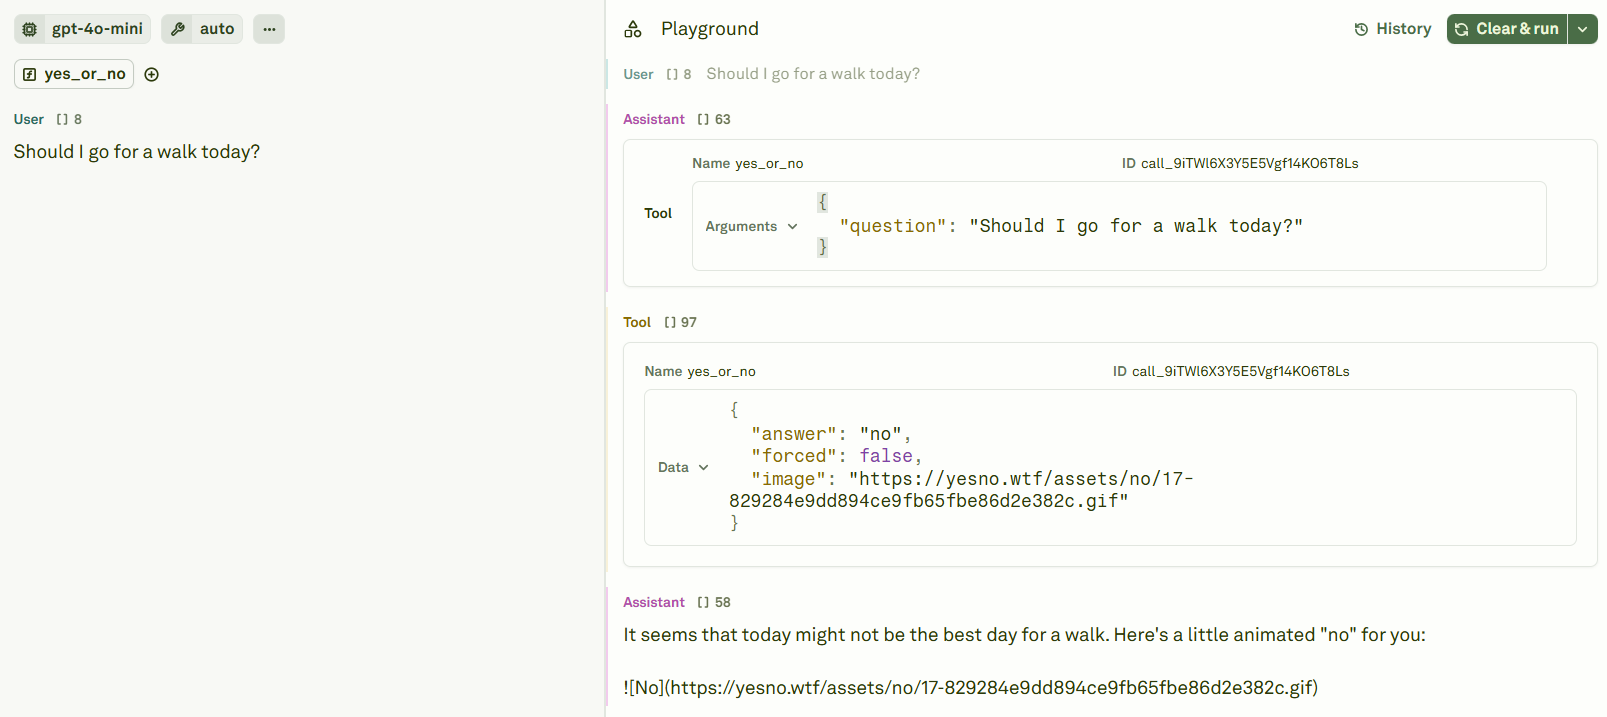1607x717 pixels.
Task: Click the Playground shapes icon
Action: [633, 29]
